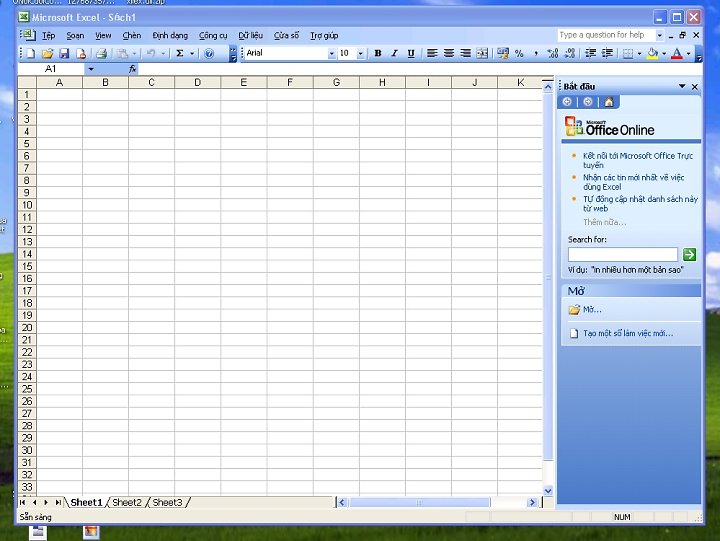Apply the red Font Color A
Image resolution: width=720 pixels, height=541 pixels.
(677, 53)
